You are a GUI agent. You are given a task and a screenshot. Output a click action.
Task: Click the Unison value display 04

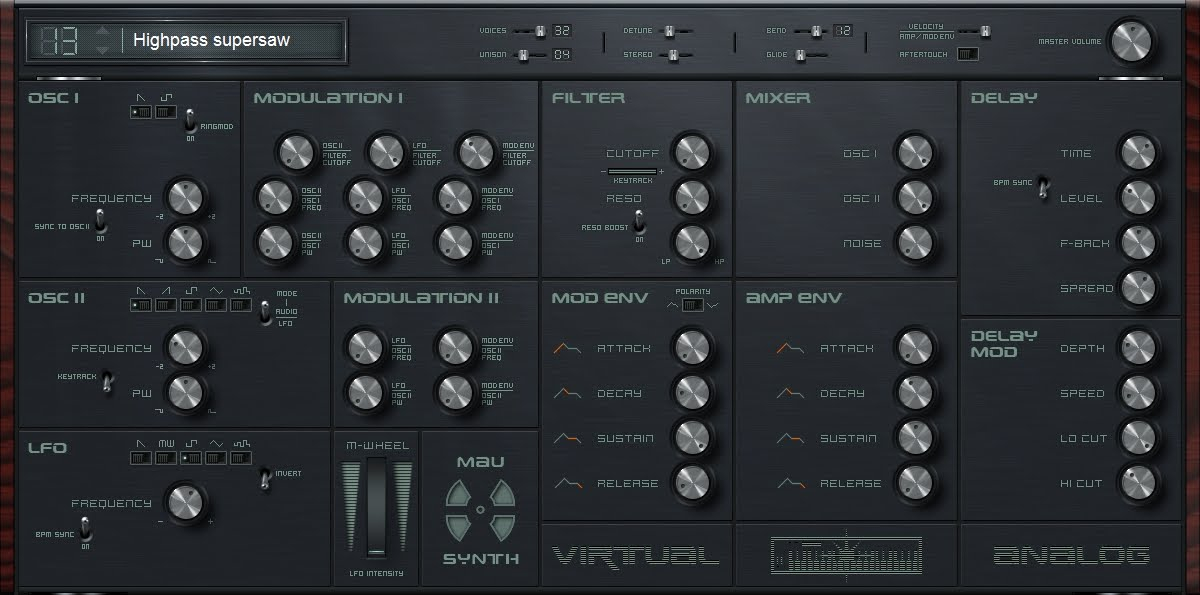562,55
